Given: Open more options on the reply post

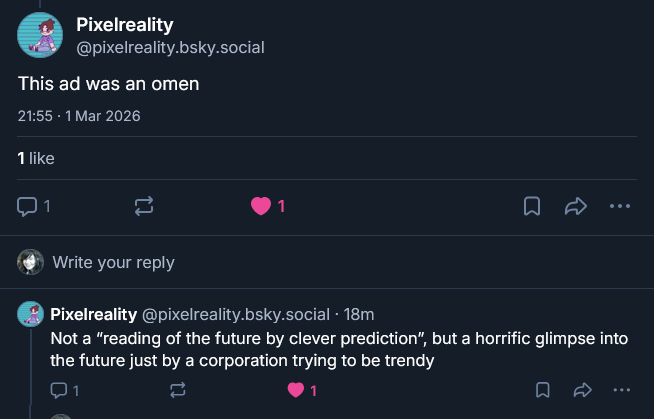Looking at the screenshot, I should coord(622,390).
